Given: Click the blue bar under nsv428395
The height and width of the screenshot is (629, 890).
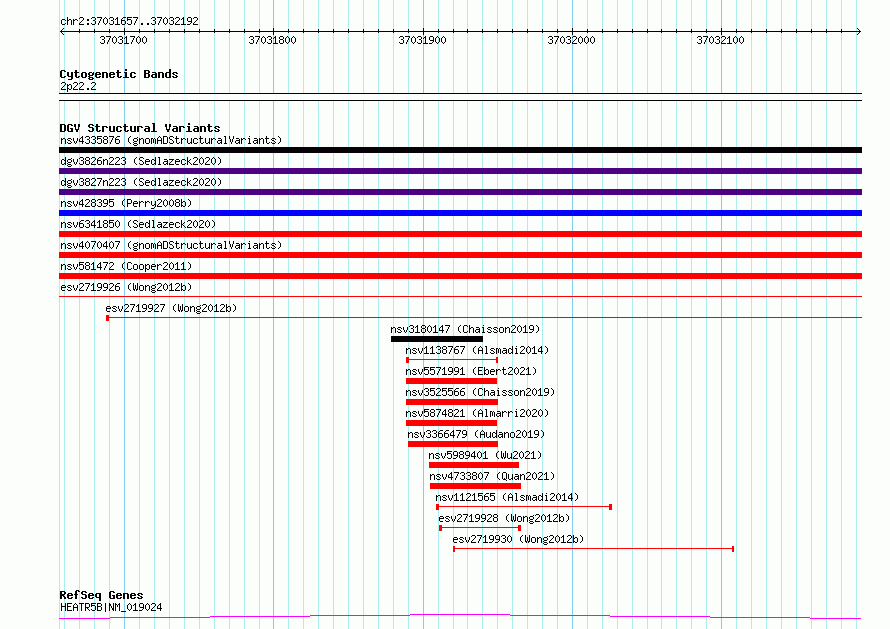Looking at the screenshot, I should 460,213.
